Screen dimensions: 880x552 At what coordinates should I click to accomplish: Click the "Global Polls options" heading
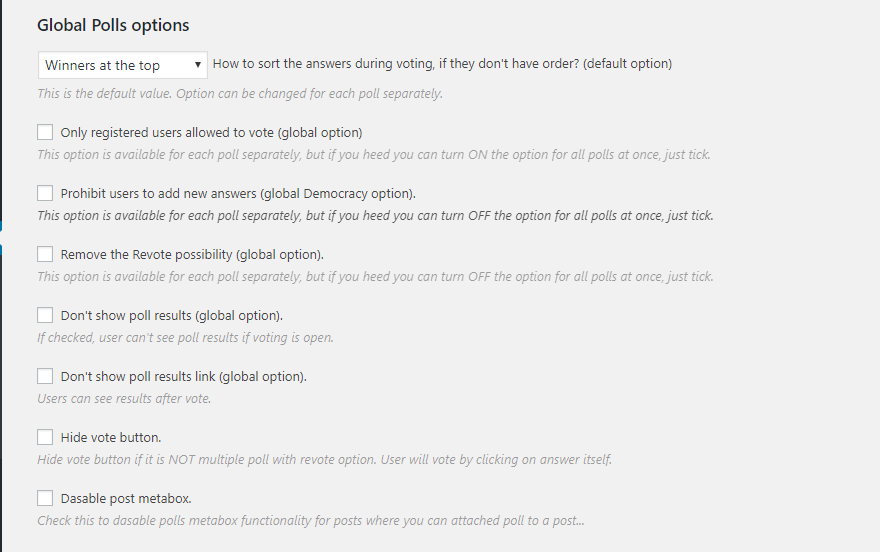point(113,25)
